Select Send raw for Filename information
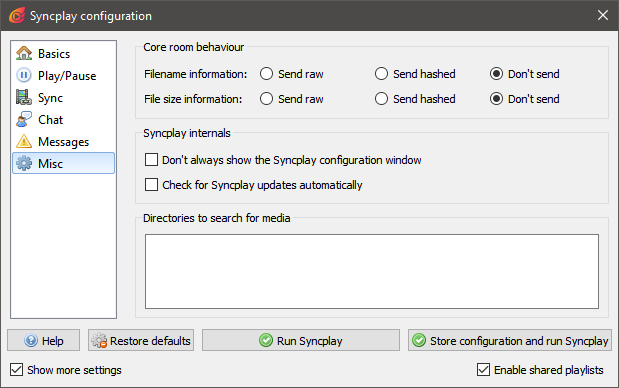This screenshot has width=619, height=388. point(266,74)
